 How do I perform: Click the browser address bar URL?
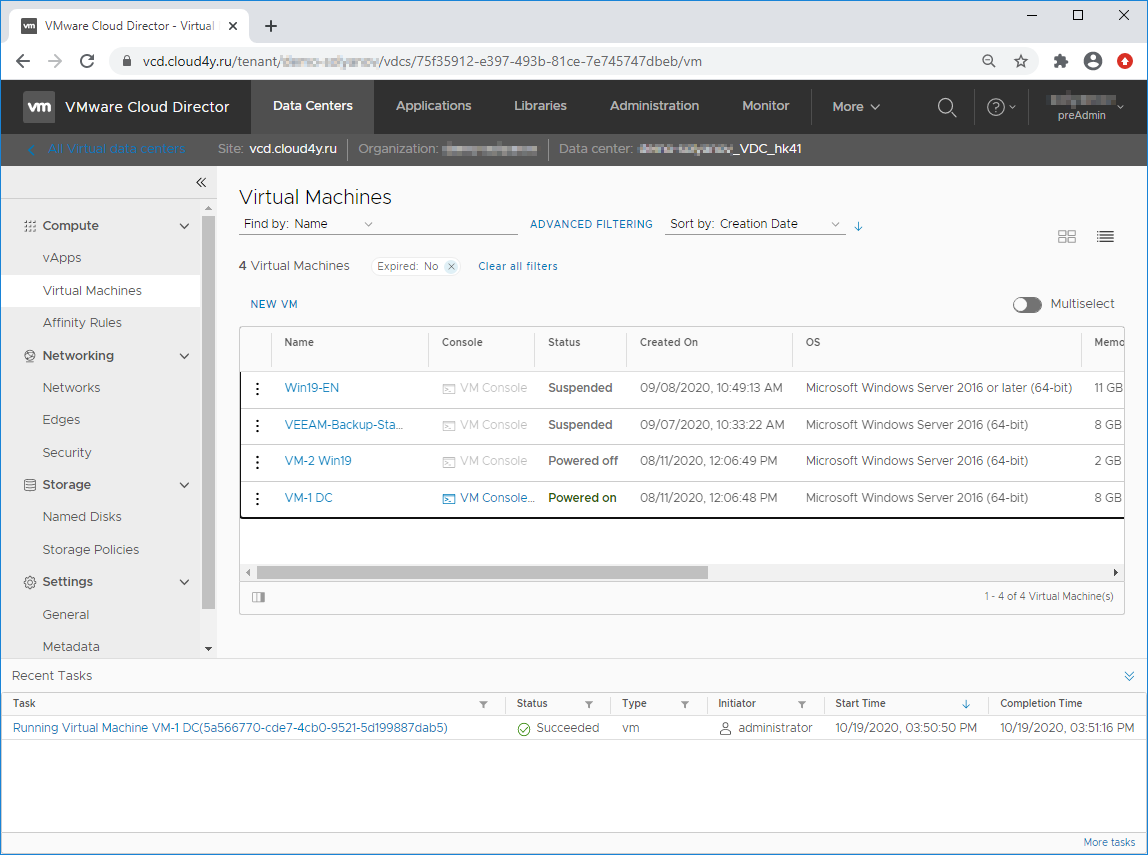coord(422,61)
